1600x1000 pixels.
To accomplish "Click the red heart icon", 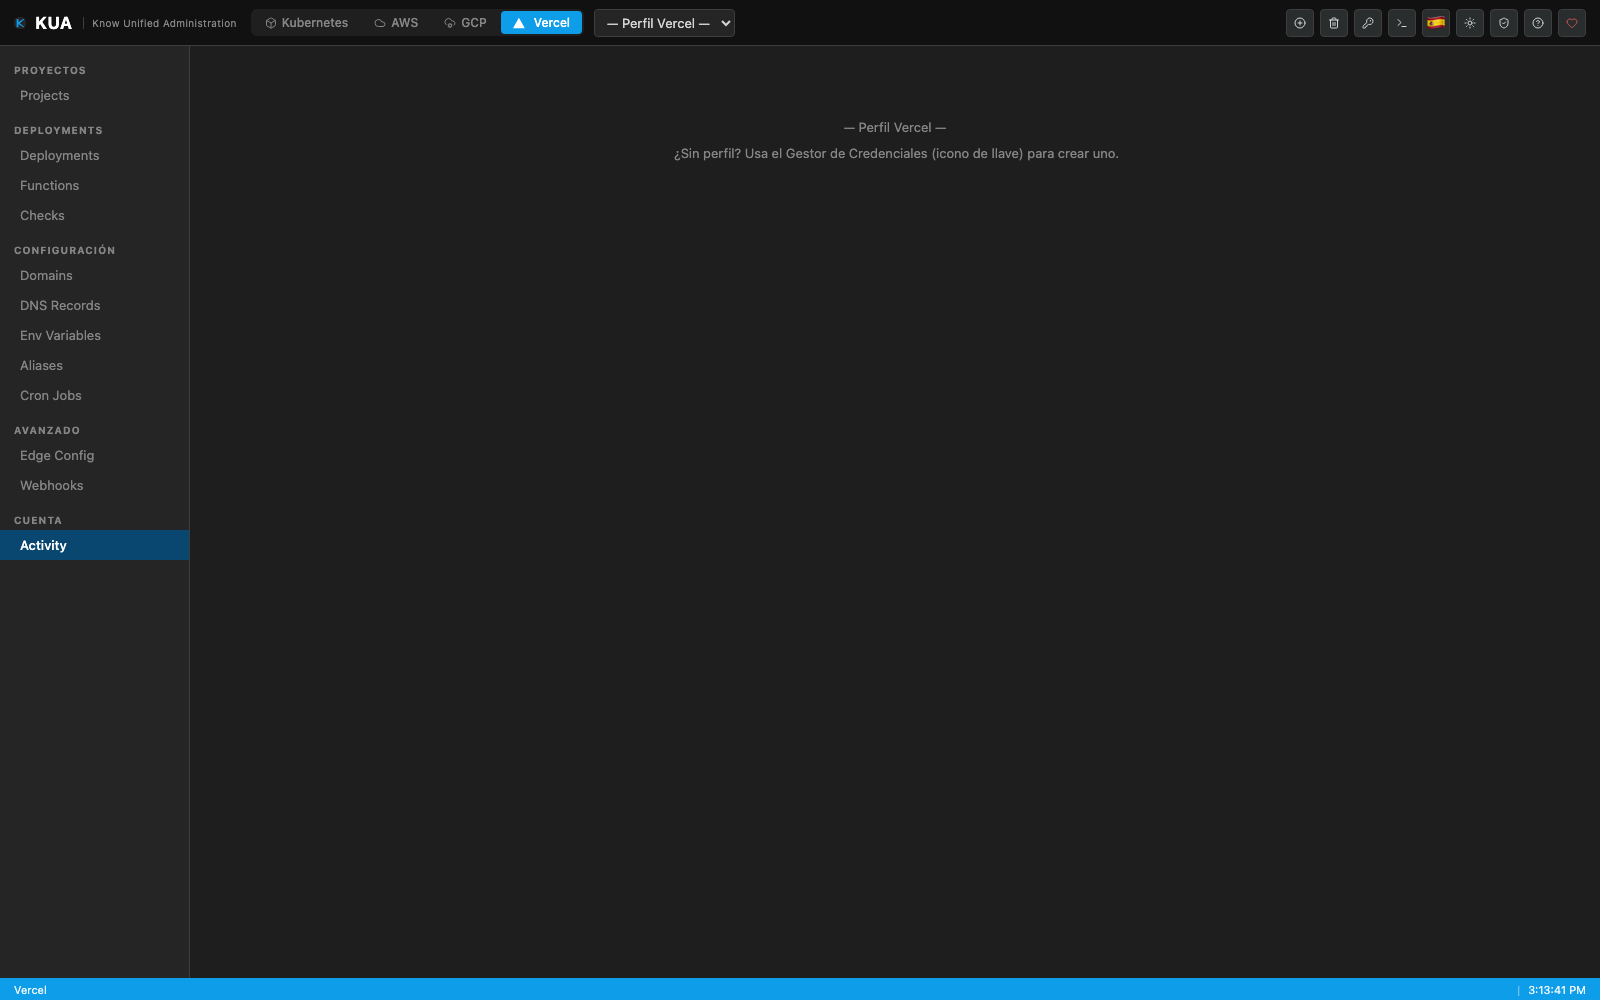I will coord(1572,23).
